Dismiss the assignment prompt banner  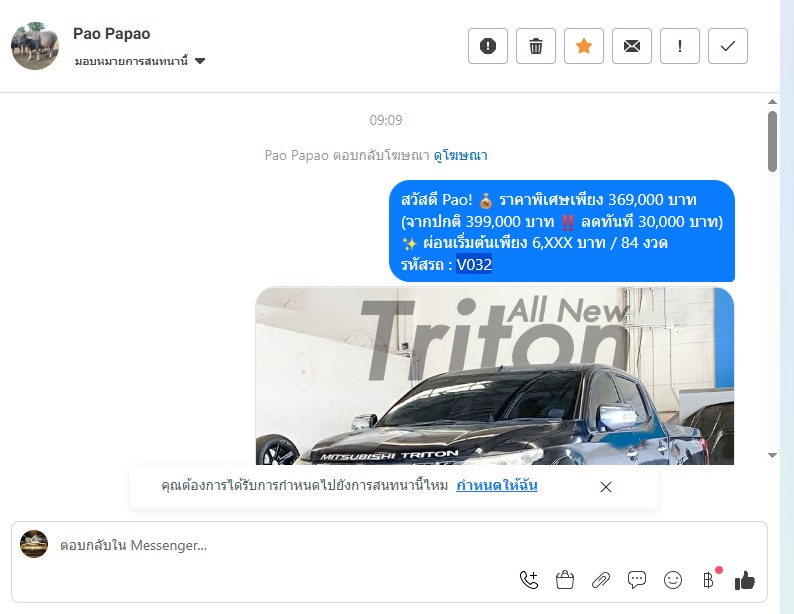coord(606,487)
